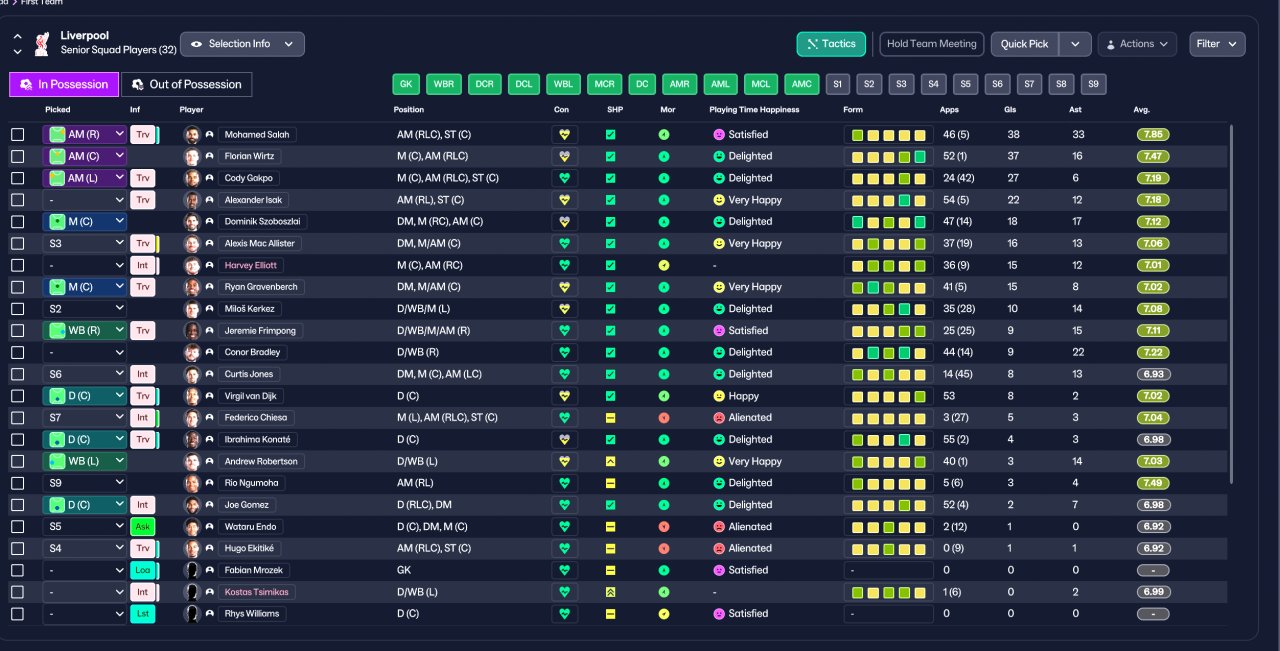This screenshot has width=1280, height=651.
Task: Click the Ask status icon for Wataru Endo
Action: [143, 526]
